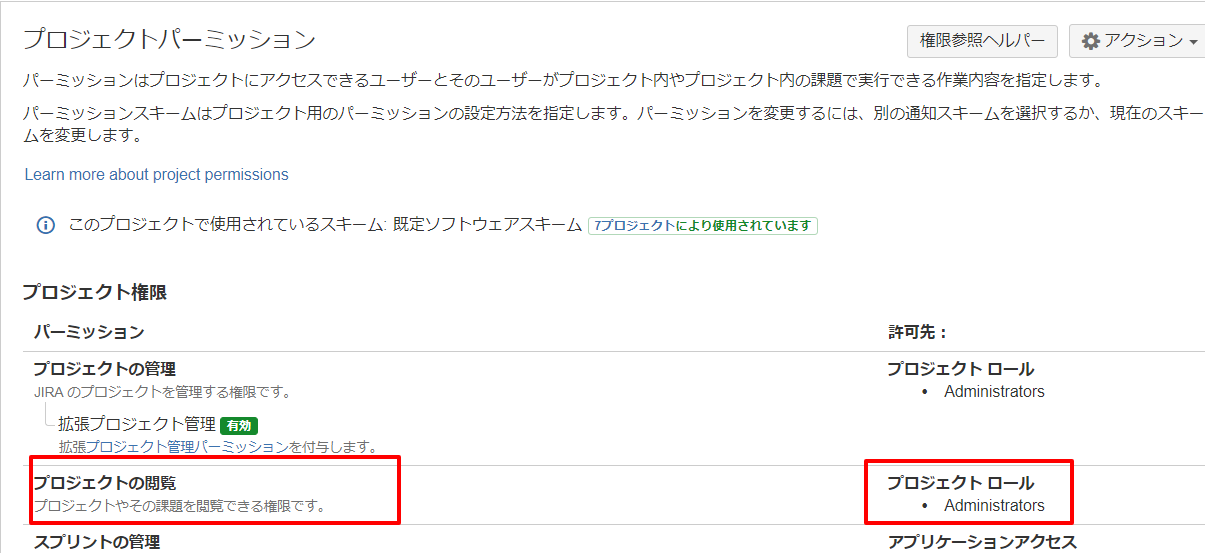Click the 拡張プロジェクト管理 label
The width and height of the screenshot is (1205, 553).
coord(137,424)
